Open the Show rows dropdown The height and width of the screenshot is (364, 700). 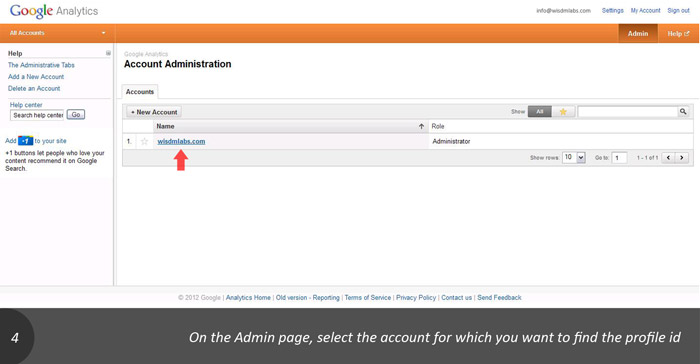point(574,157)
